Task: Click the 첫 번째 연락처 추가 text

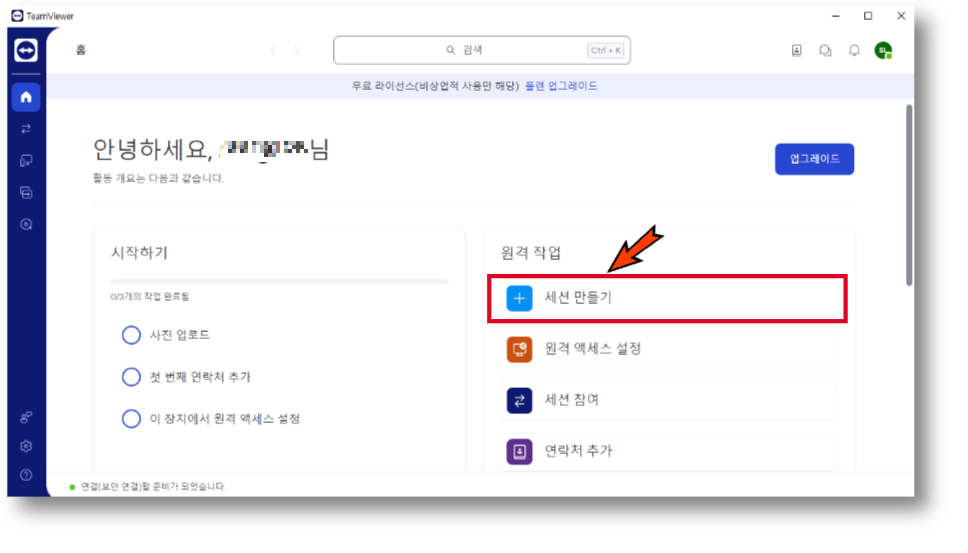Action: pyautogui.click(x=200, y=376)
